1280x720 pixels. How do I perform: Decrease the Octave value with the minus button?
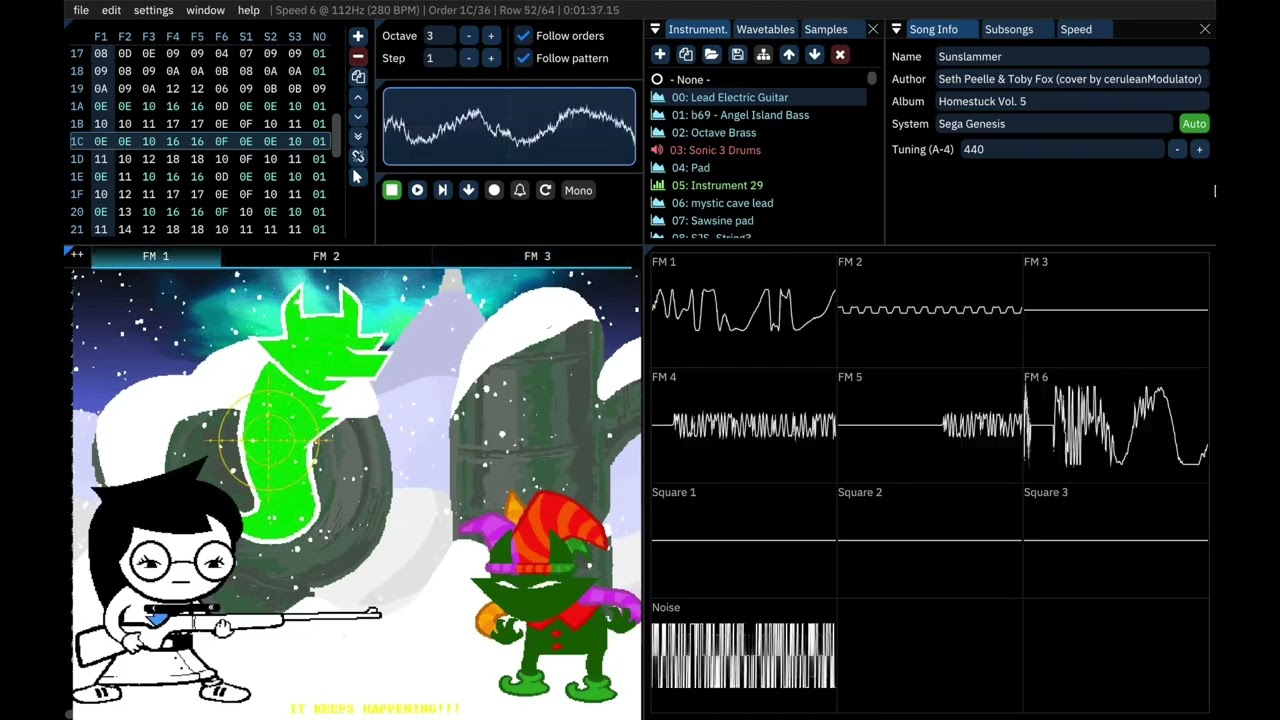468,36
